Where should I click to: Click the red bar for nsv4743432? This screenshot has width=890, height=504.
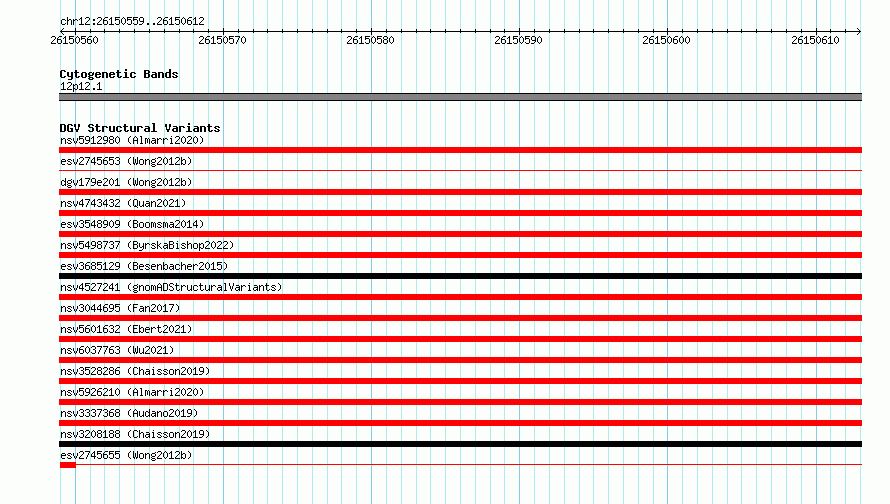coord(460,213)
